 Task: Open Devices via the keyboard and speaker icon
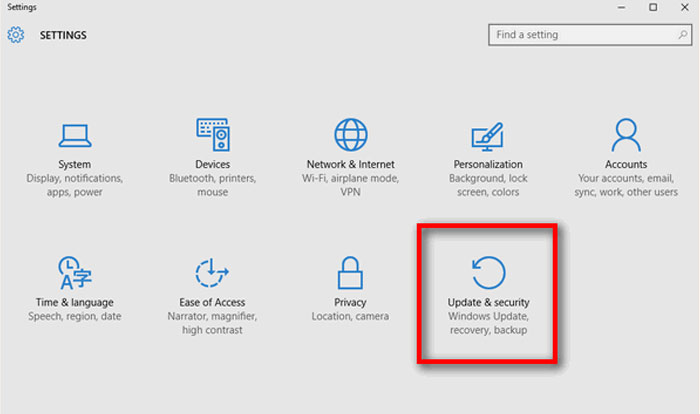point(212,134)
